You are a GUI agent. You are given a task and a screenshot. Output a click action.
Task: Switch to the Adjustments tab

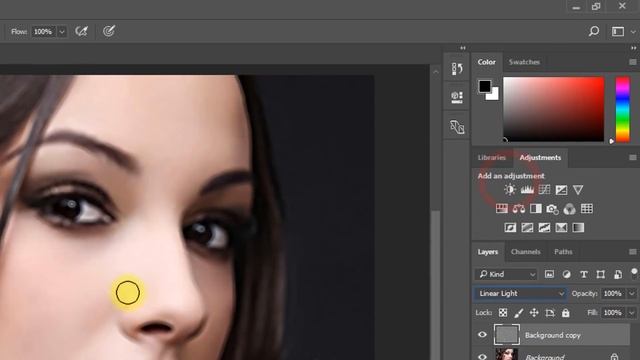[x=540, y=158]
